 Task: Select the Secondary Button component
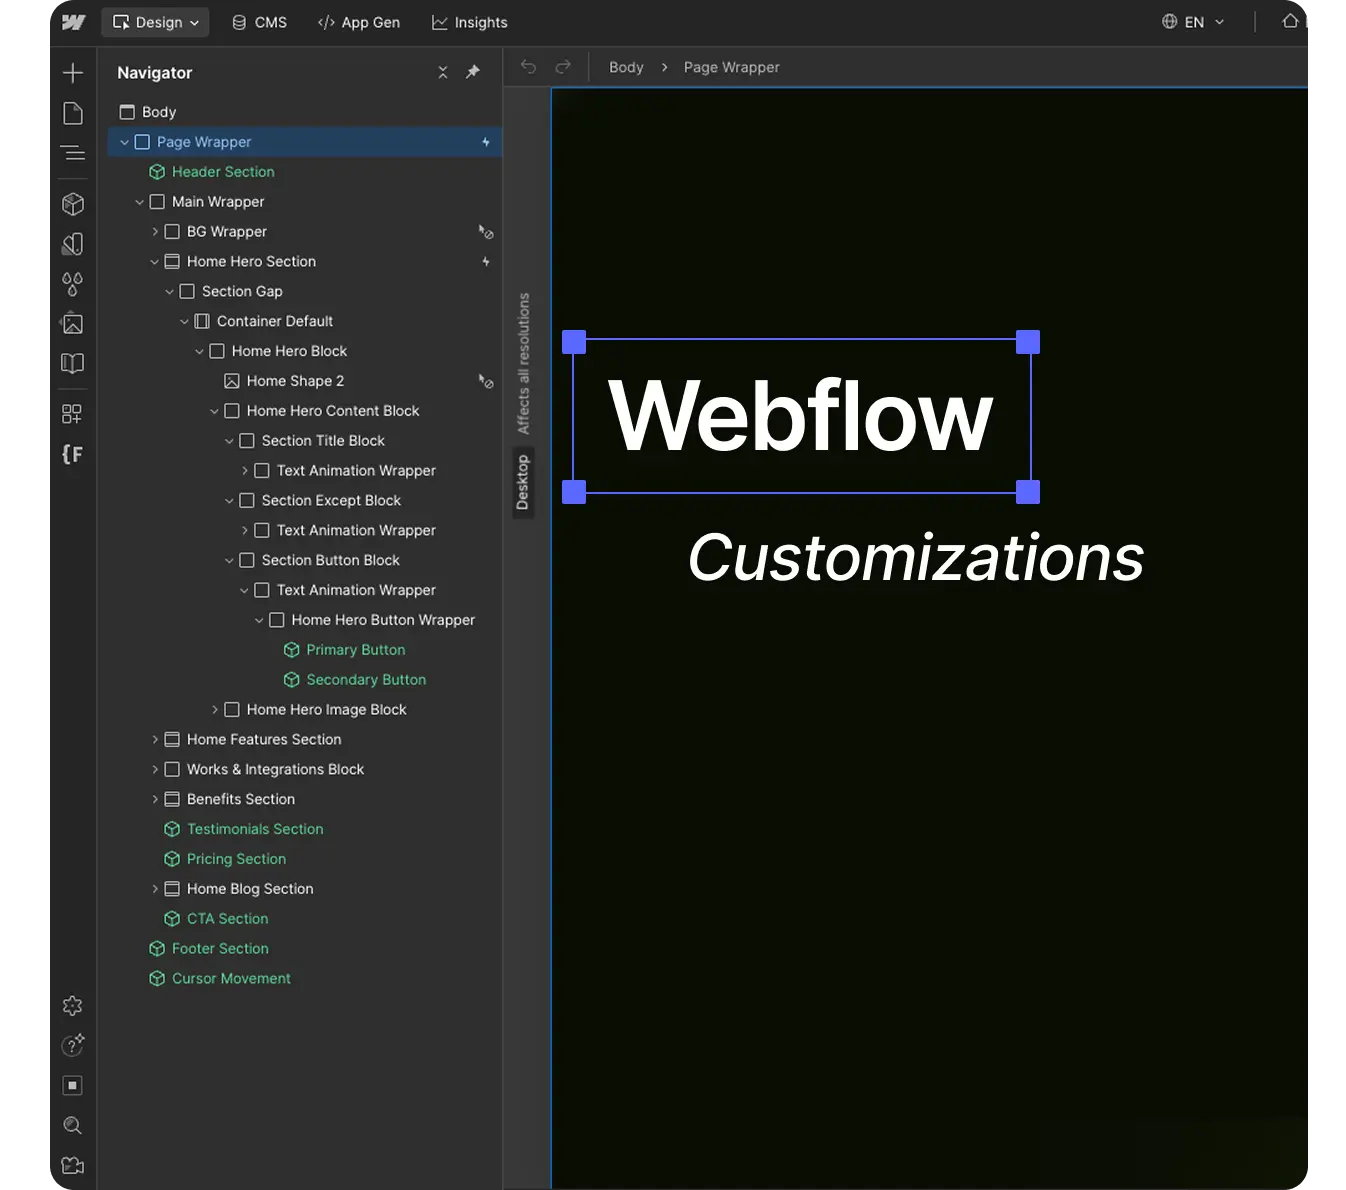click(x=304, y=680)
